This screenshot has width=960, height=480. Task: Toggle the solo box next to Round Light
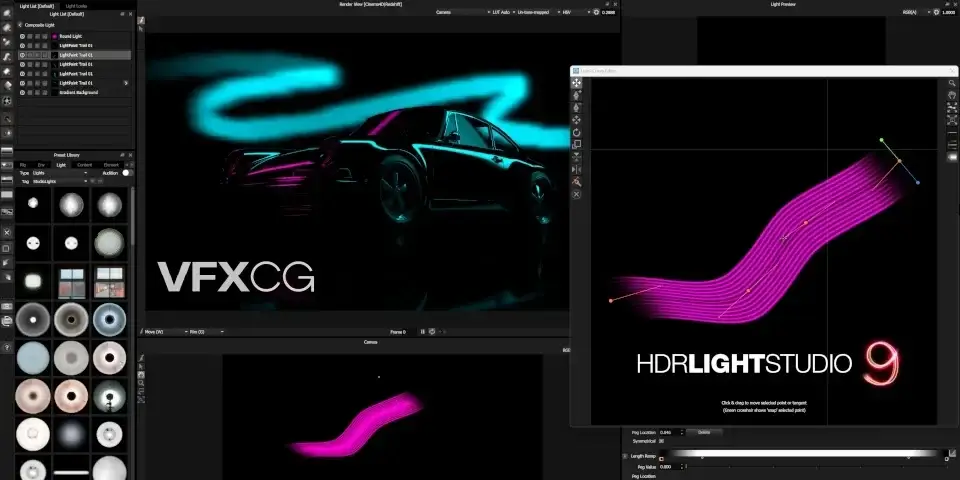coord(30,36)
